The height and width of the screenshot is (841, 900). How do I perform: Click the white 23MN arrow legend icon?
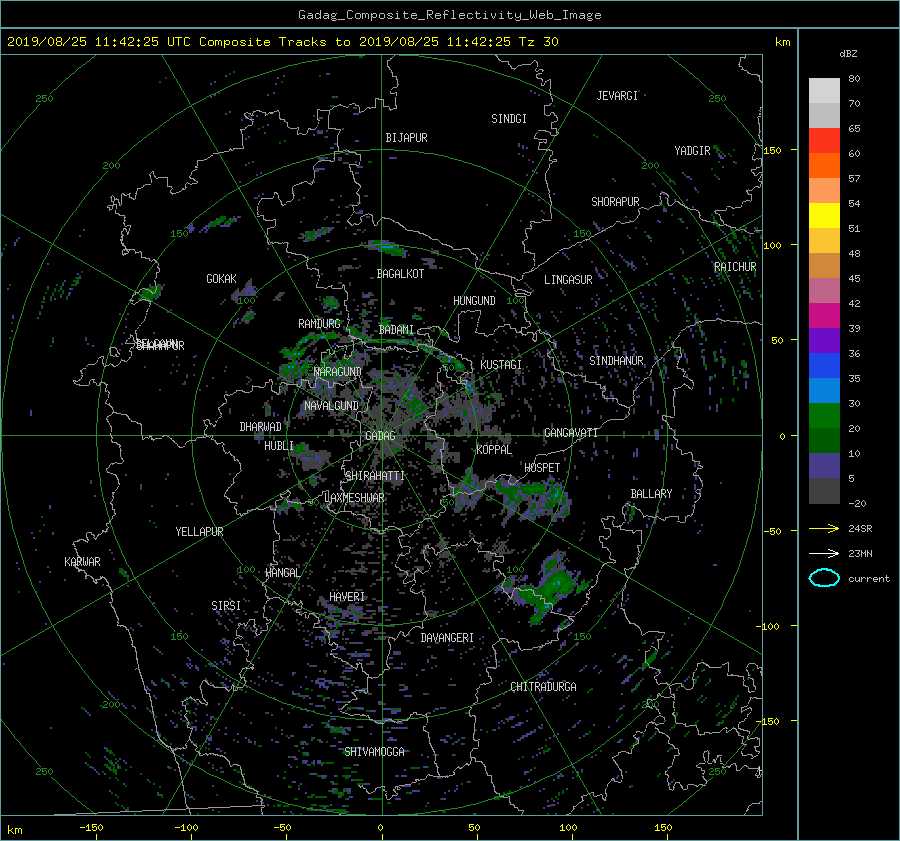pyautogui.click(x=824, y=553)
